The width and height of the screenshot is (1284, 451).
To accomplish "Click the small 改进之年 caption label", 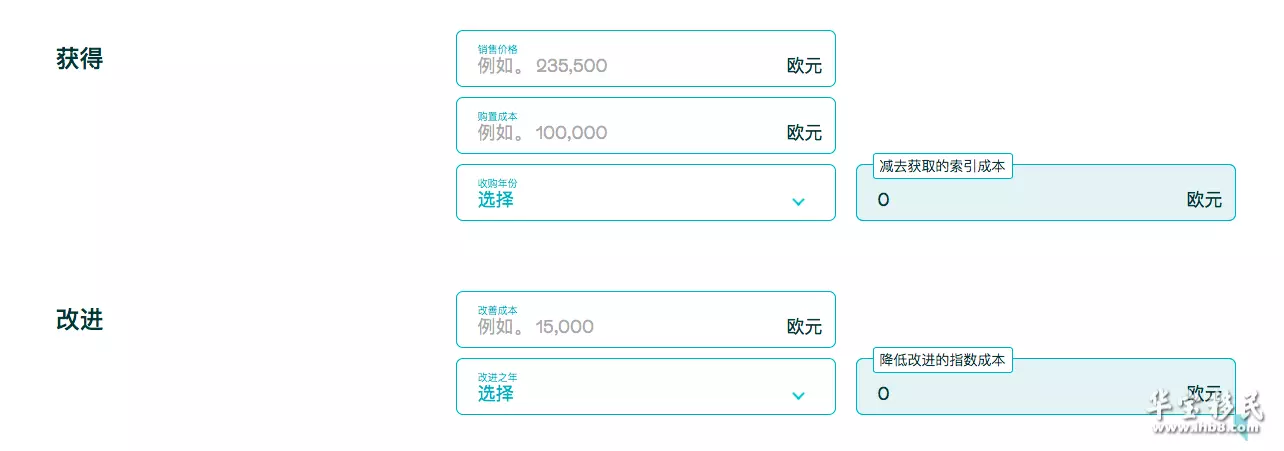I will coord(497,377).
